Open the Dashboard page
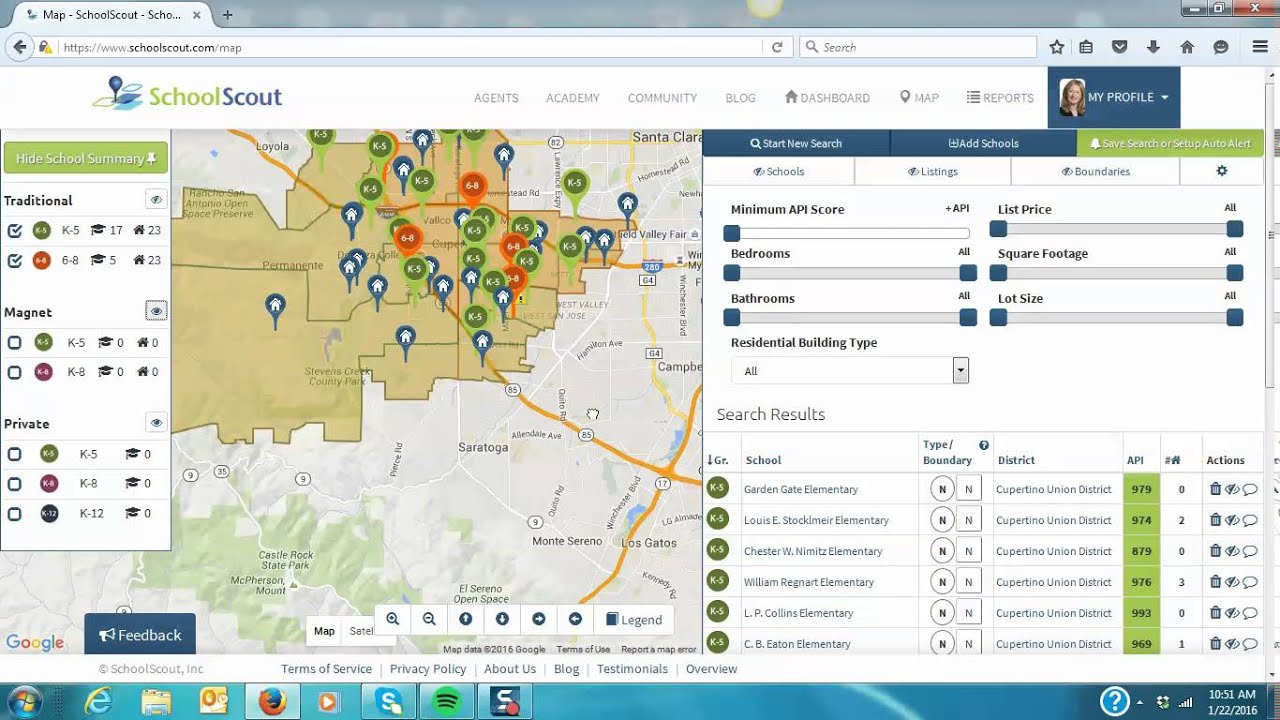Image resolution: width=1280 pixels, height=720 pixels. tap(827, 98)
